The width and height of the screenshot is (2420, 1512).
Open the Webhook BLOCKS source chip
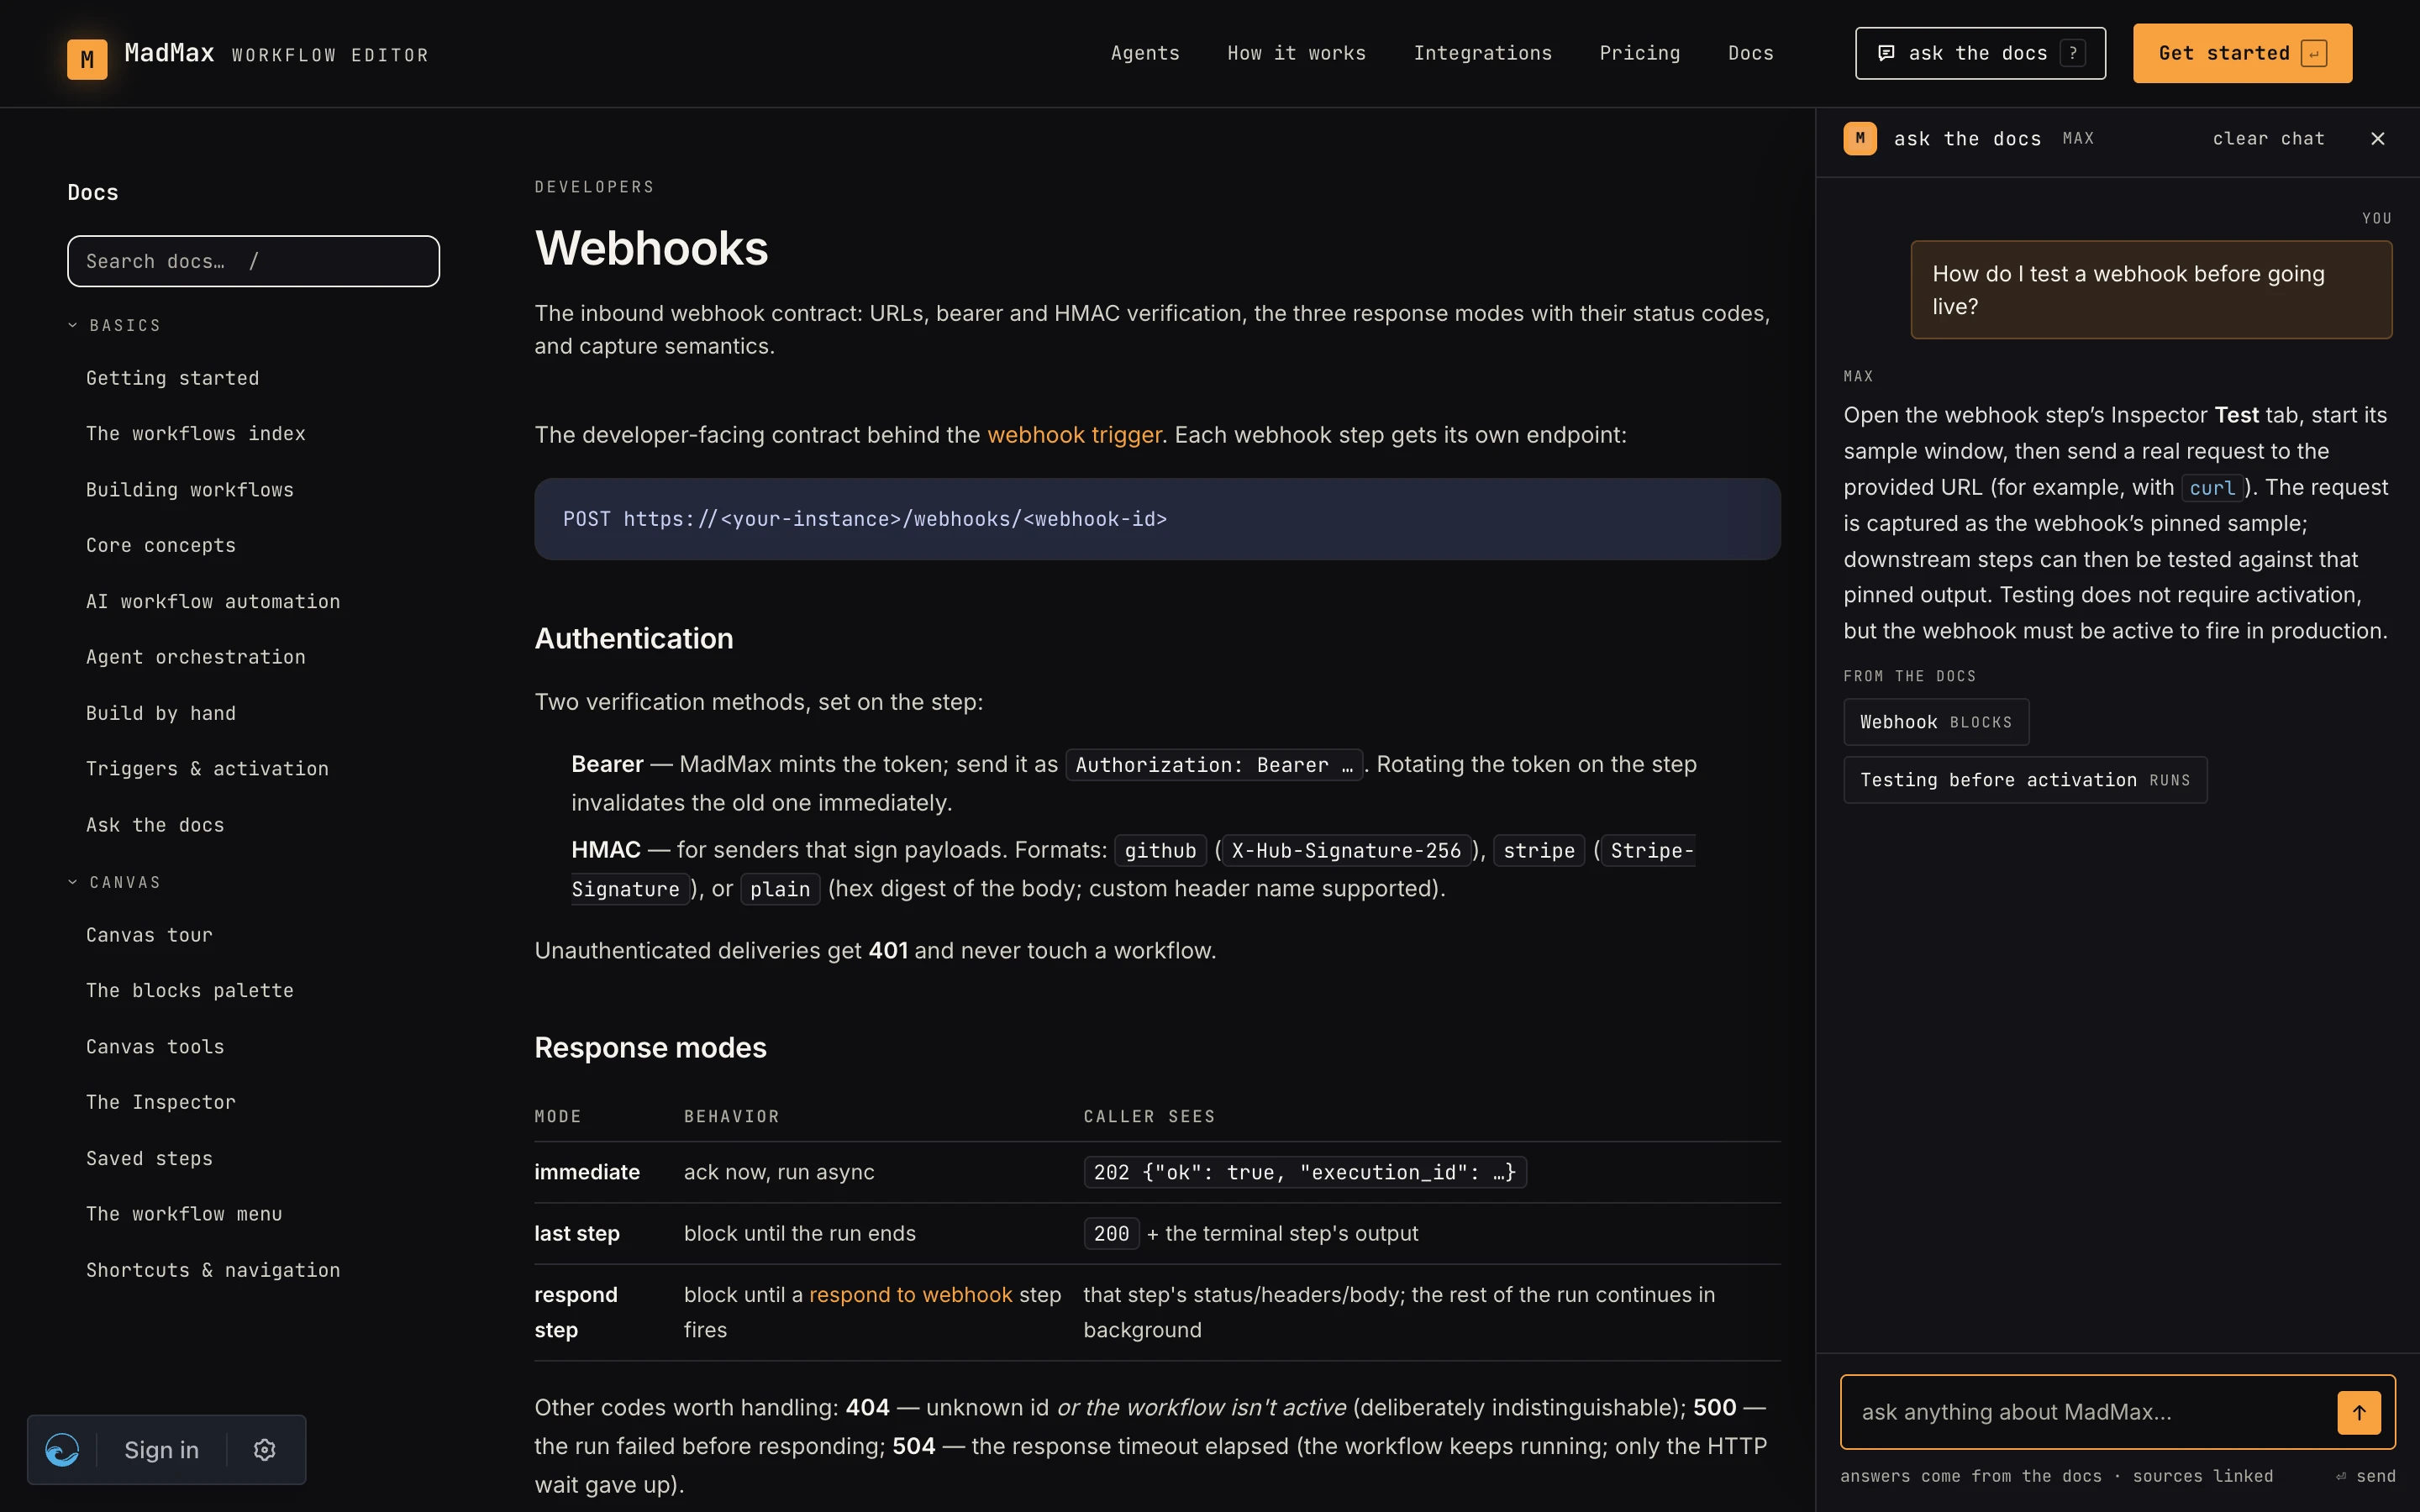pyautogui.click(x=1935, y=722)
